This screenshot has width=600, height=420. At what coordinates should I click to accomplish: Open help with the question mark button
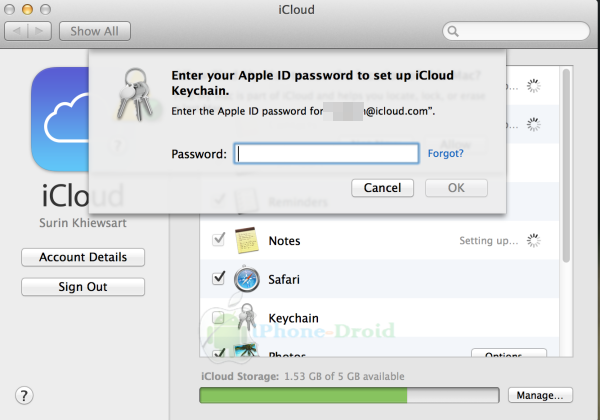click(x=26, y=395)
